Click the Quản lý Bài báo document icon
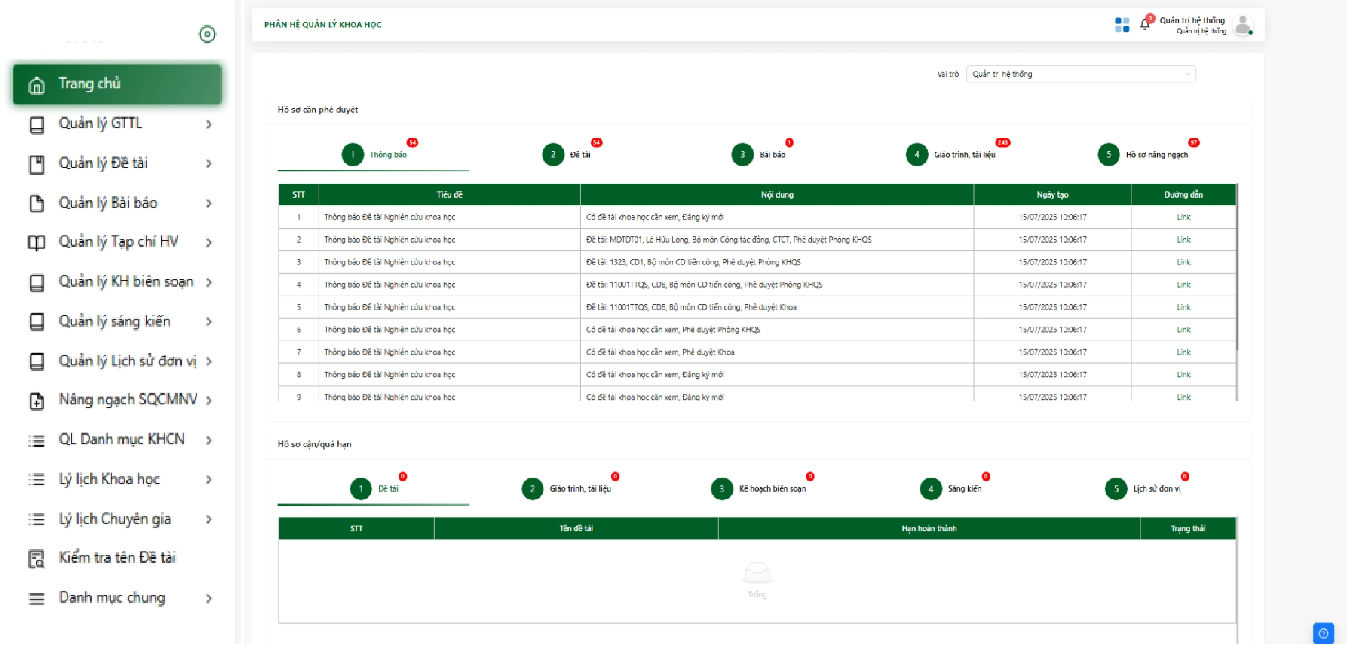The width and height of the screenshot is (1348, 645). pyautogui.click(x=37, y=204)
